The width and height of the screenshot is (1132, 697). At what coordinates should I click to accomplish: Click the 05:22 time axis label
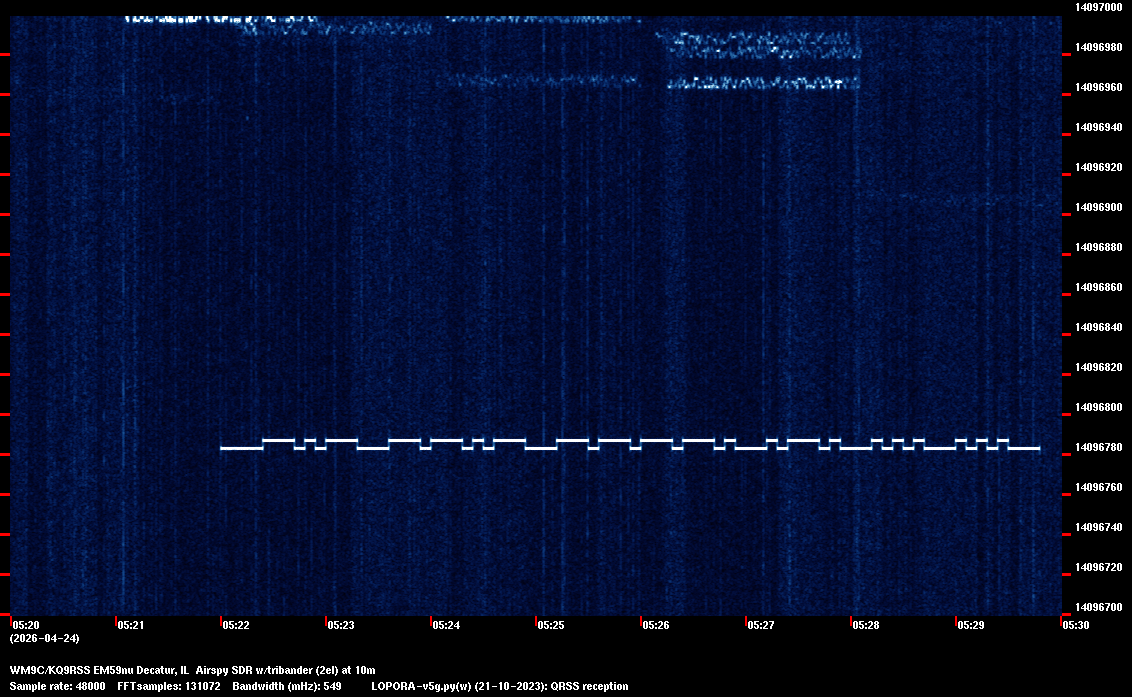pyautogui.click(x=236, y=625)
